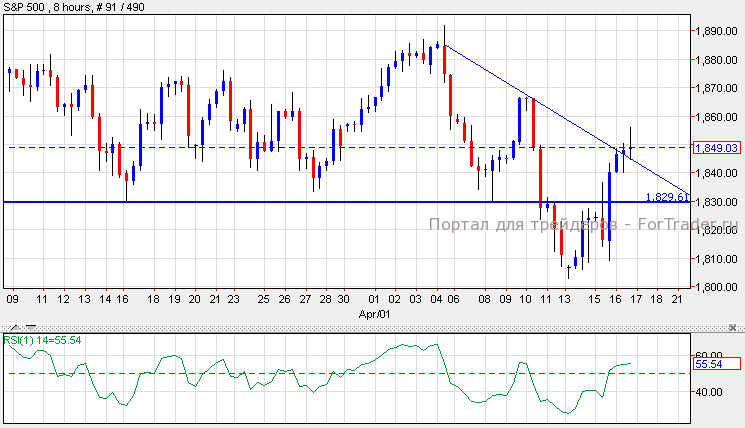Image resolution: width=745 pixels, height=428 pixels.
Task: Click the 1,870.00 price axis label
Action: [x=716, y=88]
